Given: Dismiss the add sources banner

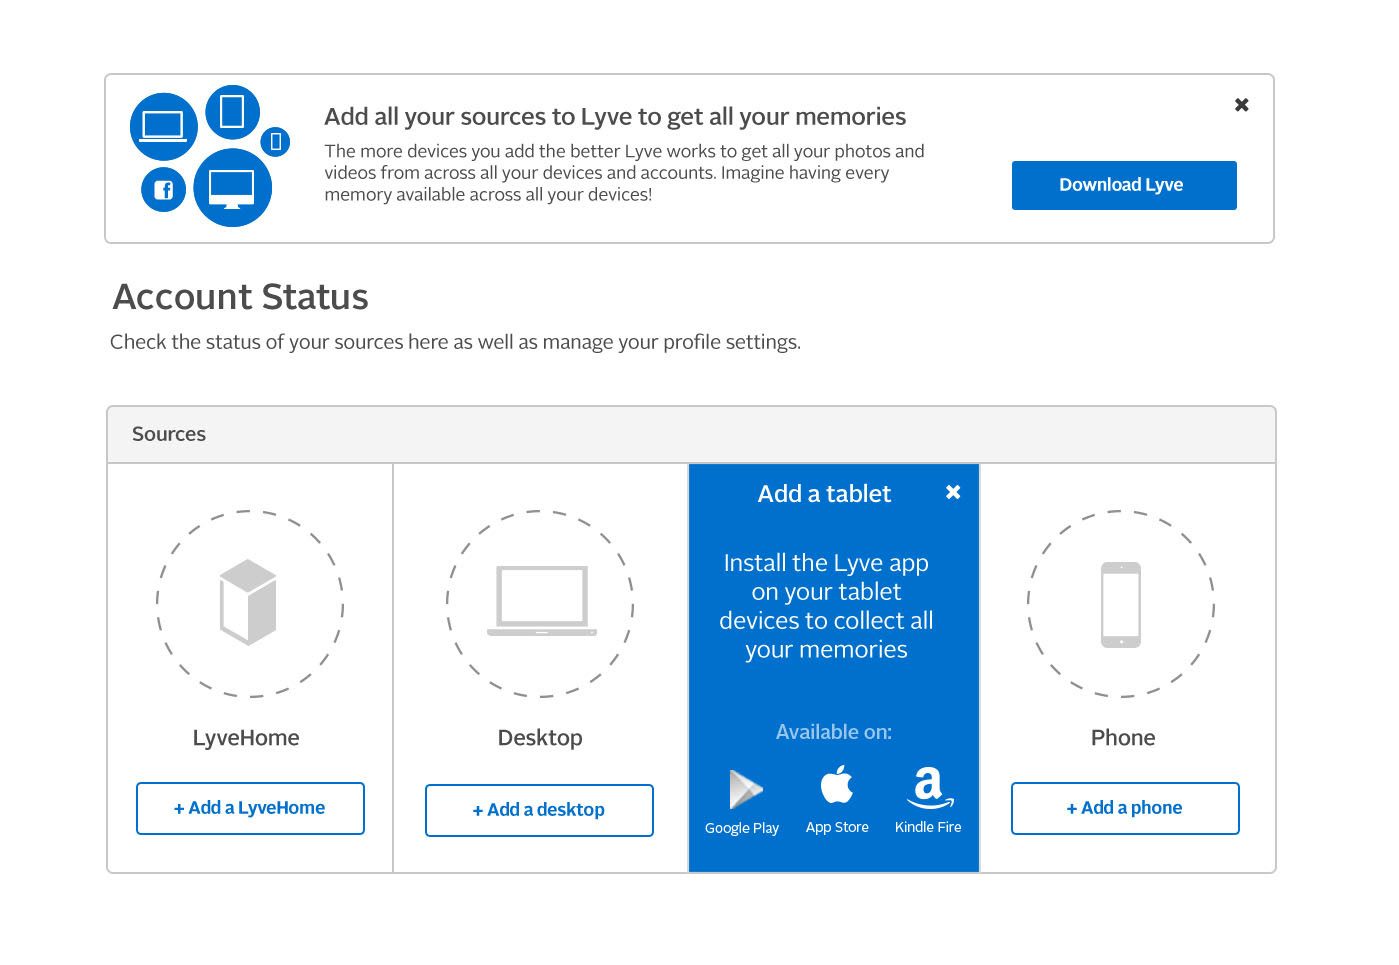Looking at the screenshot, I should click(1242, 105).
